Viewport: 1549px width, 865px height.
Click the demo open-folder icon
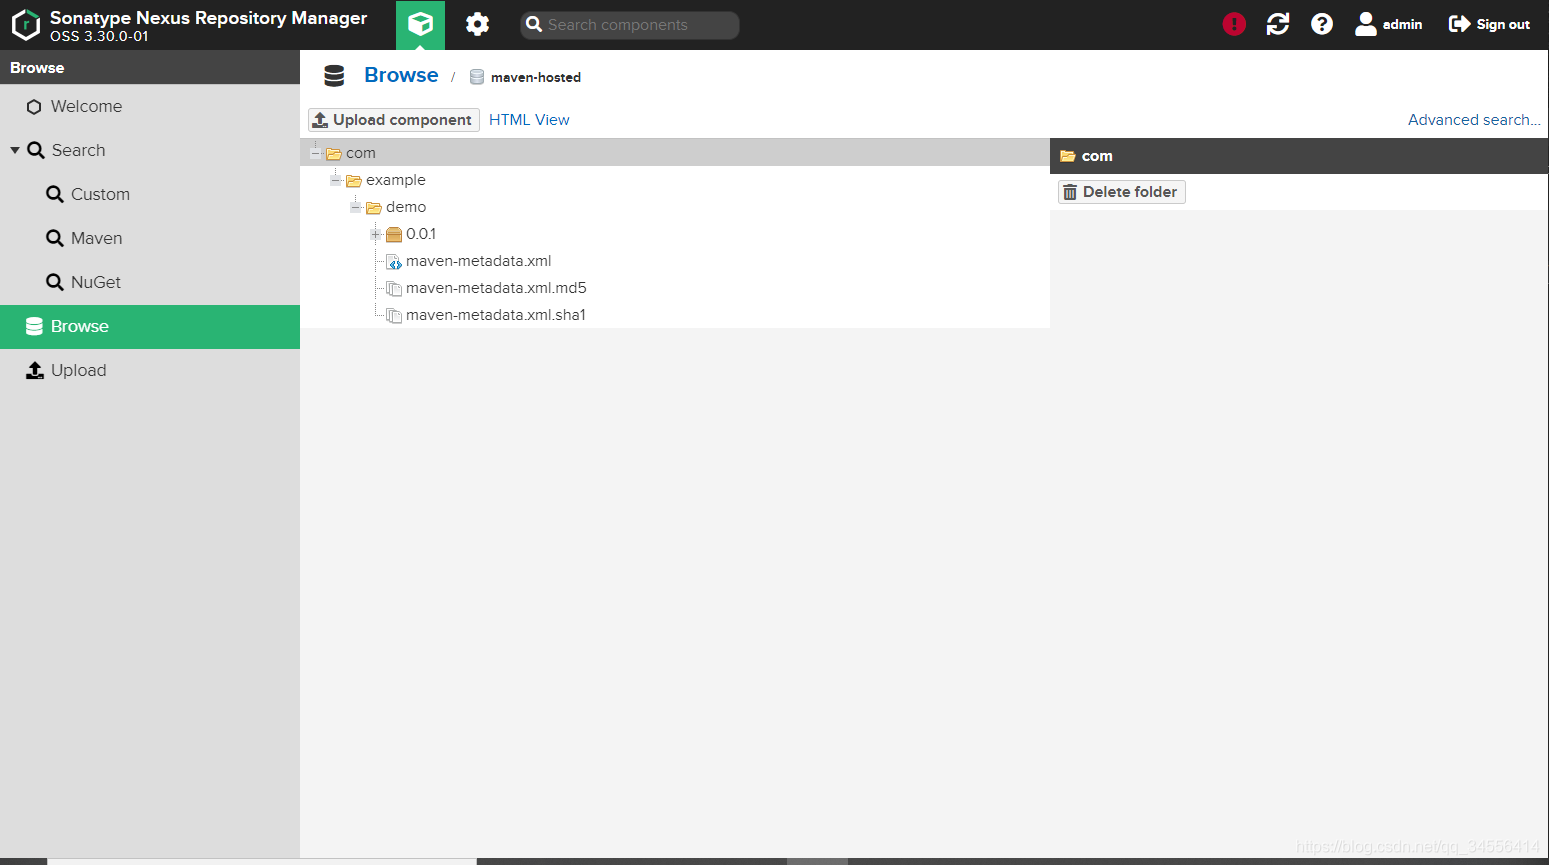click(x=374, y=208)
